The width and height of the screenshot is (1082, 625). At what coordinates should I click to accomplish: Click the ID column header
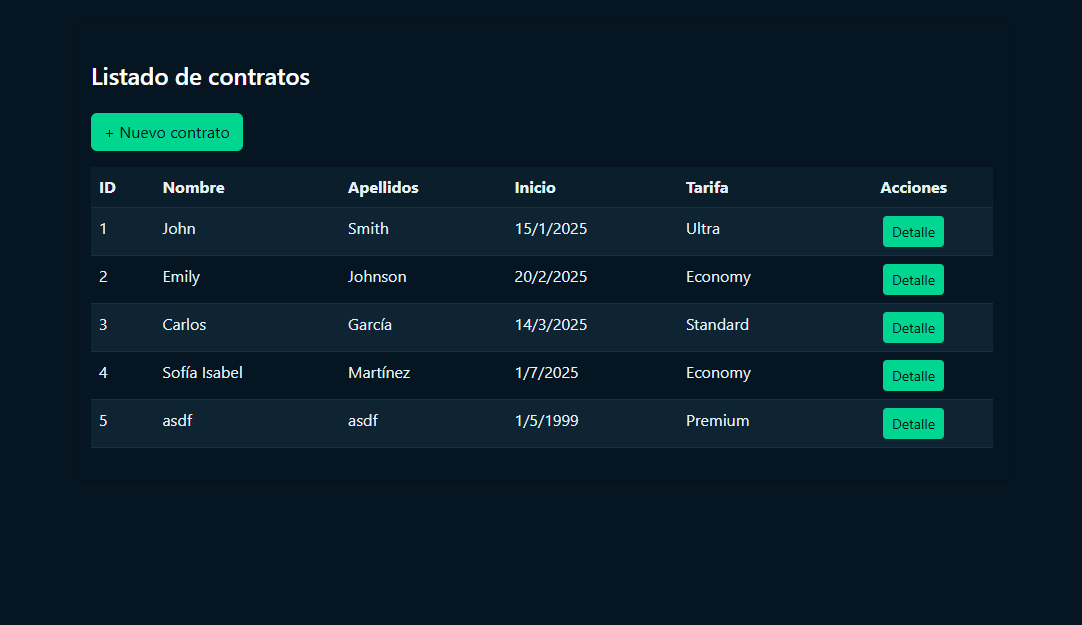click(108, 188)
